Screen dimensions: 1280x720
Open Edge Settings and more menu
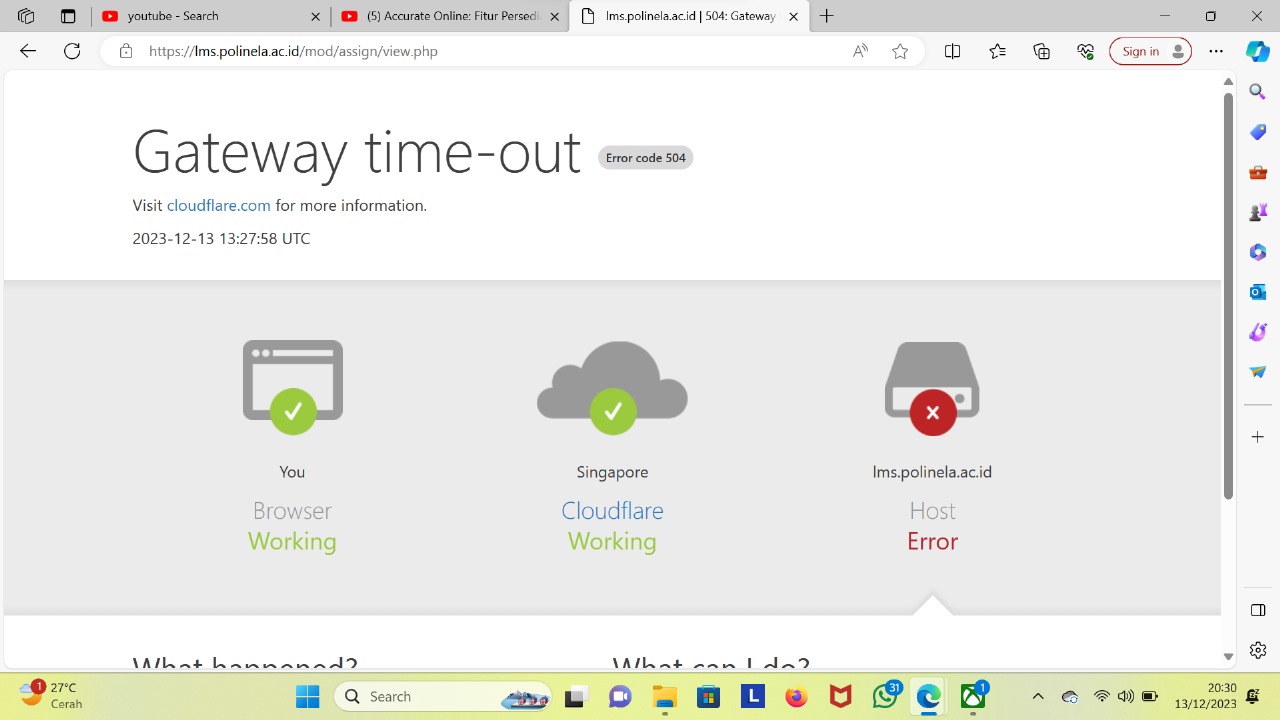tap(1216, 51)
